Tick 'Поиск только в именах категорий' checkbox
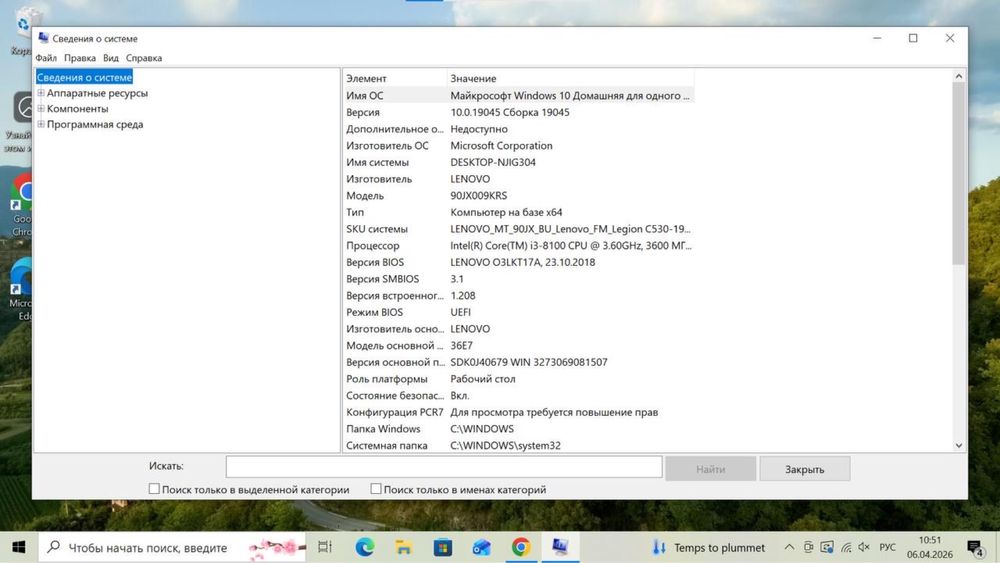1000x563 pixels. pos(376,489)
